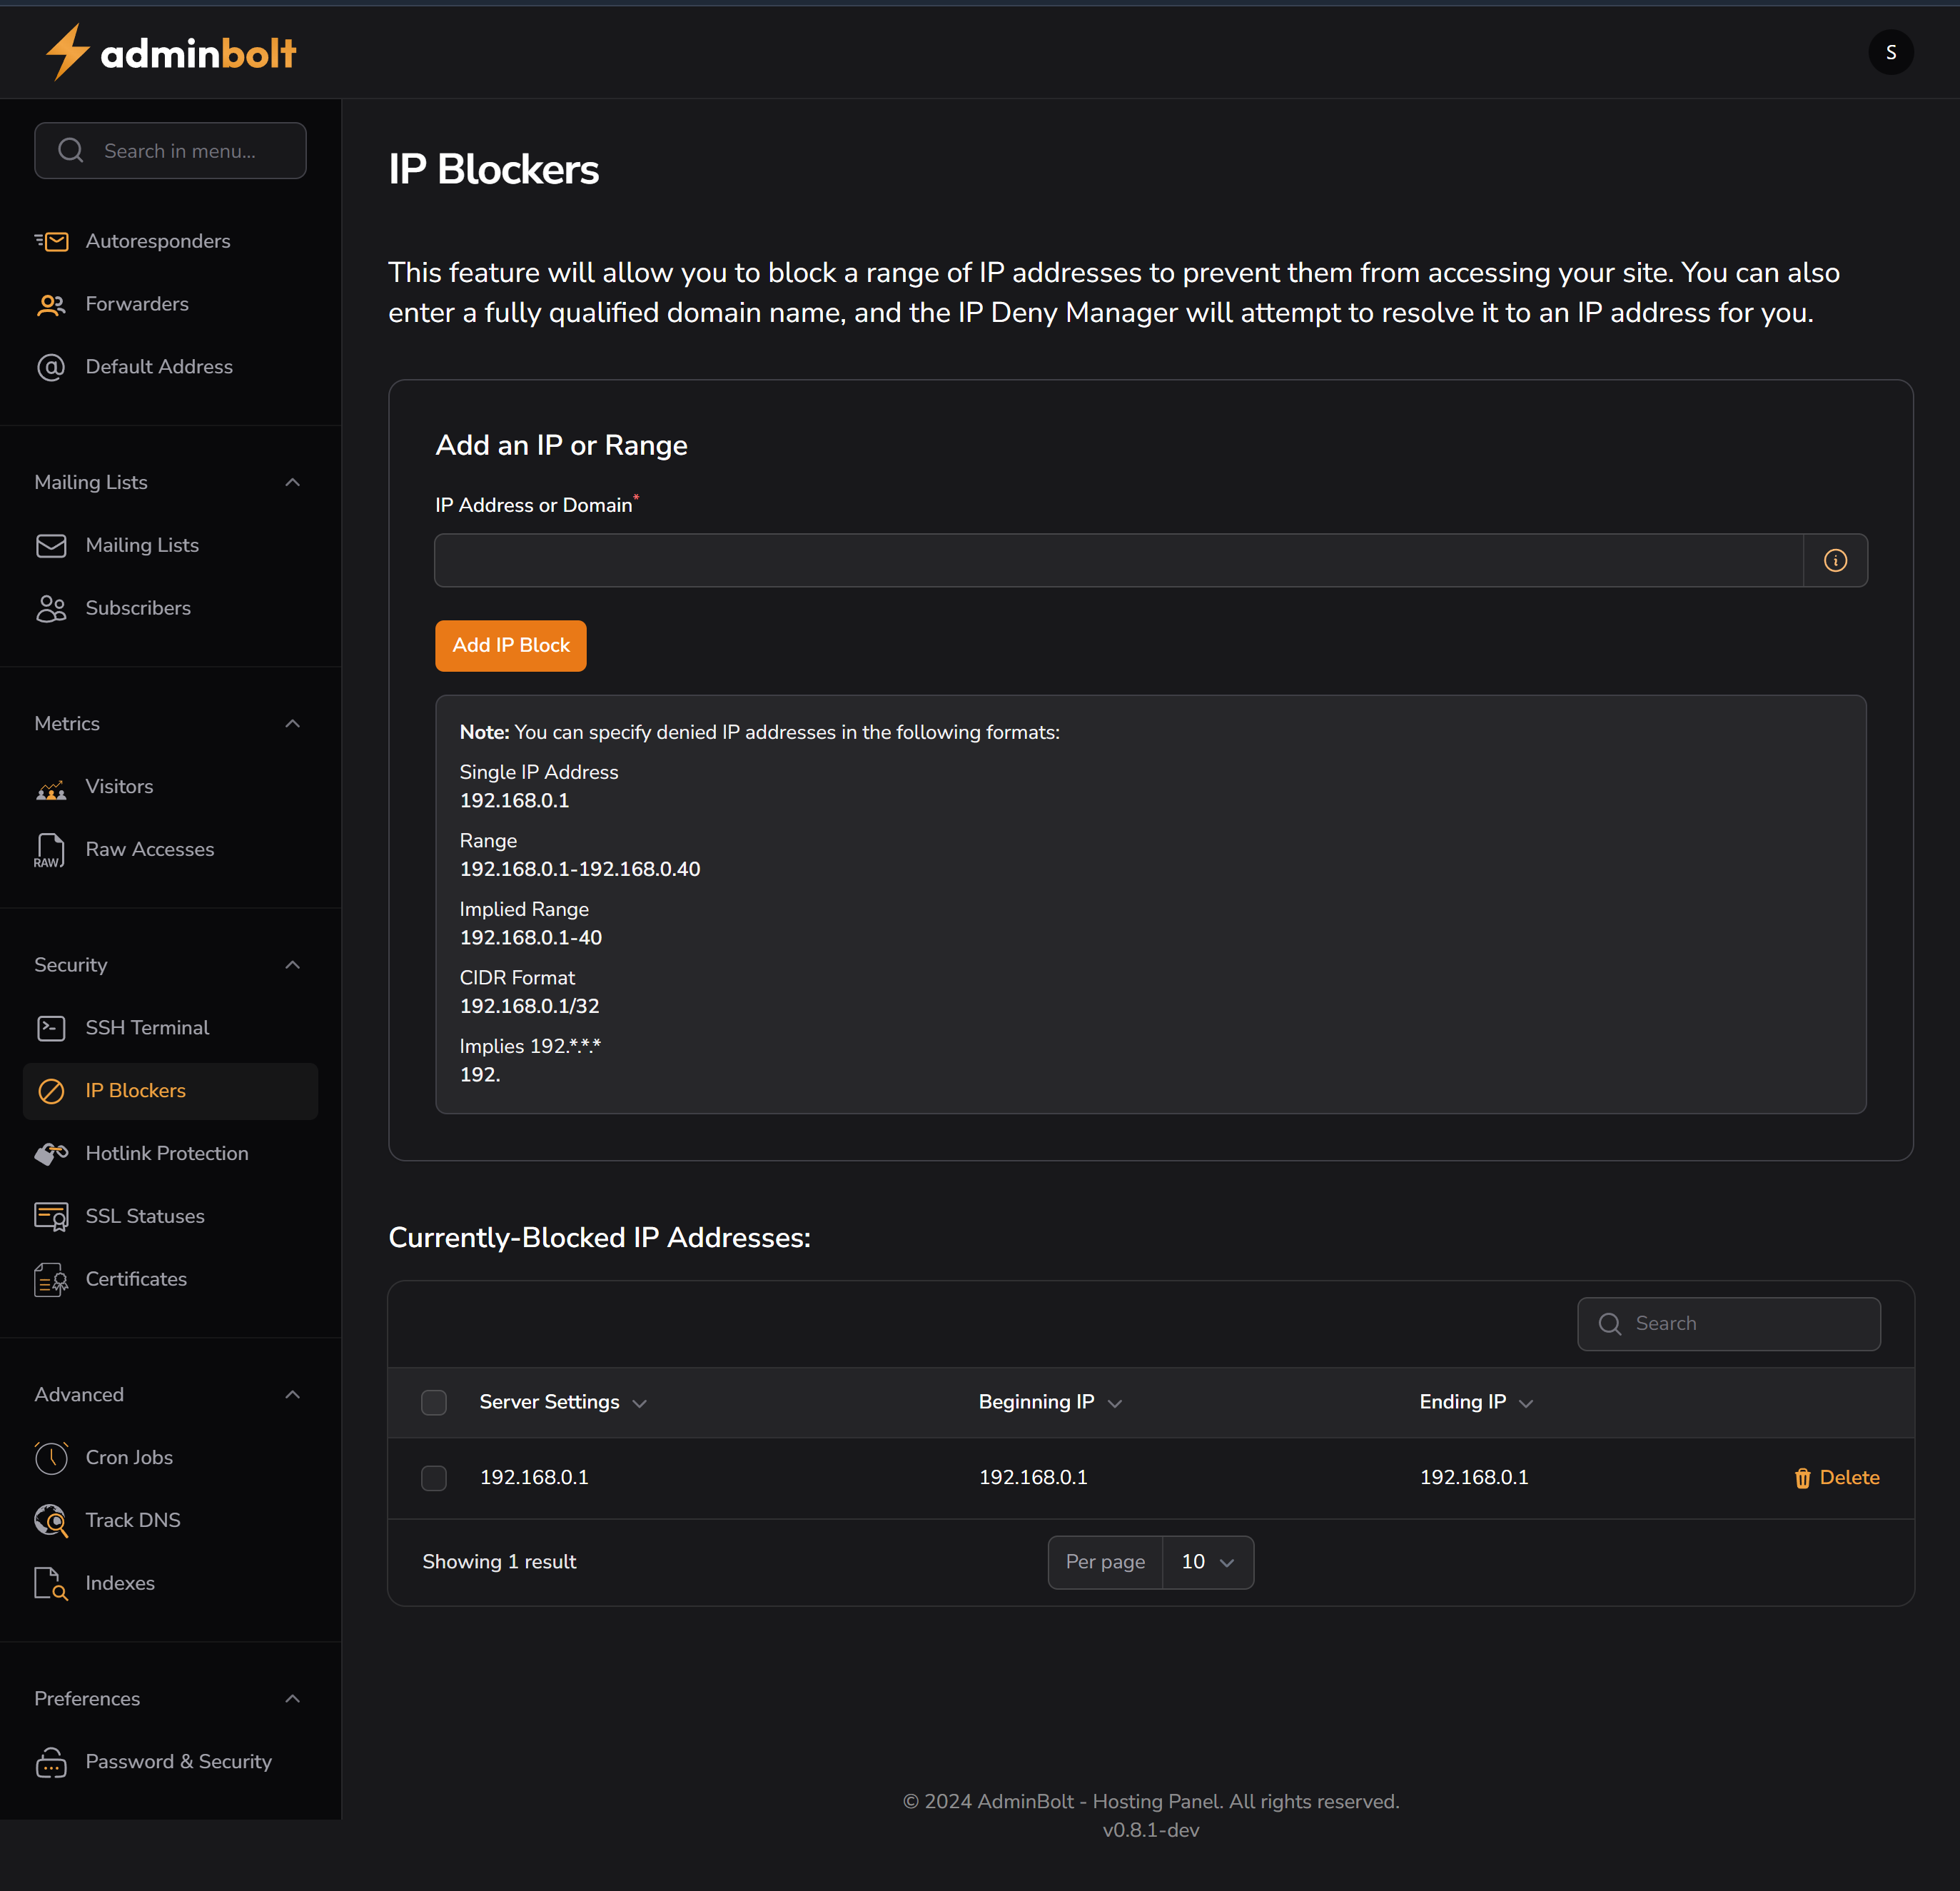Select the SSH Terminal icon in sidebar
1960x1891 pixels.
(x=52, y=1027)
